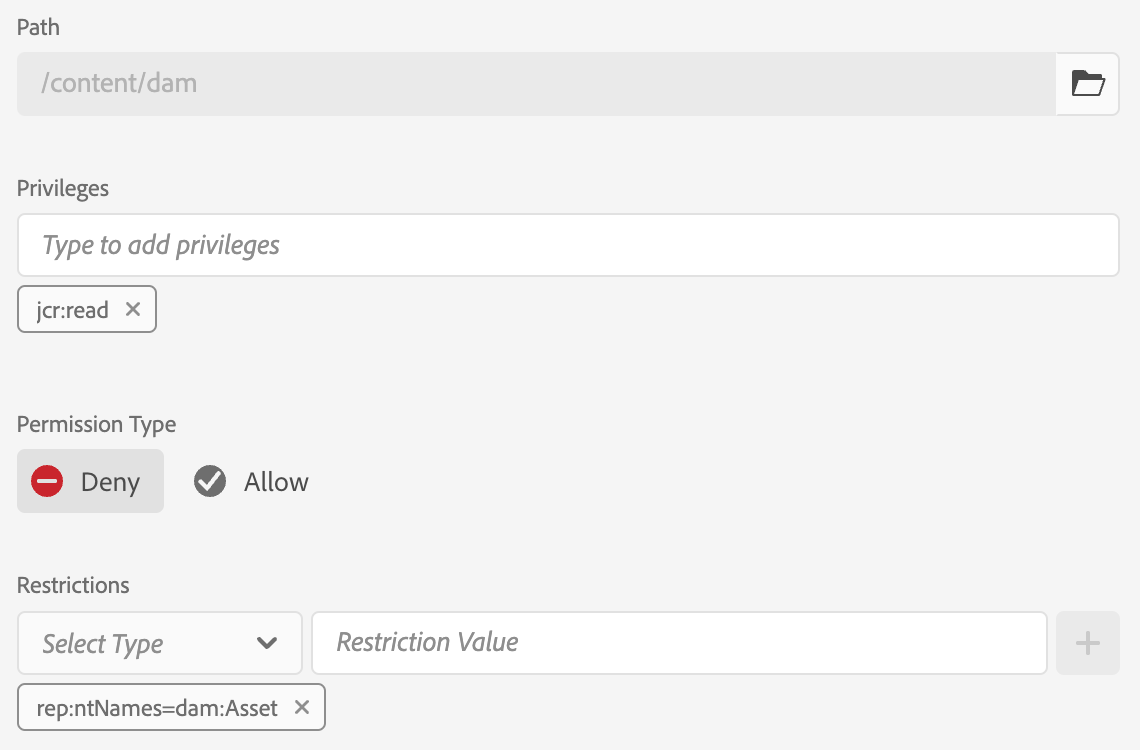The height and width of the screenshot is (750, 1140).
Task: Select Deny as the permission type
Action: click(90, 481)
